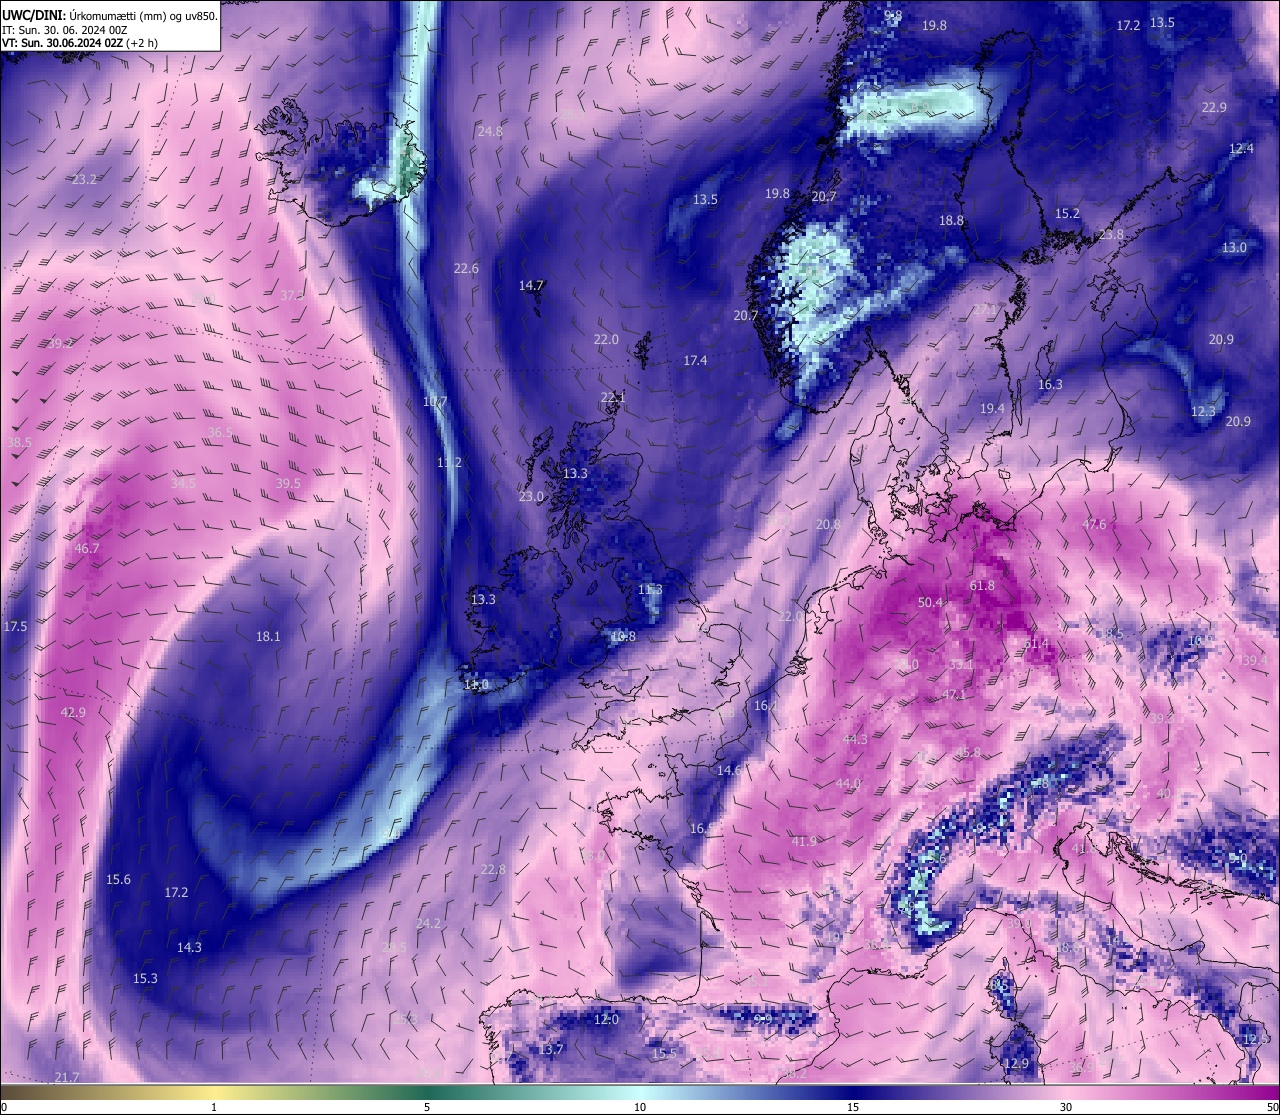Click the 23.2 value label

[x=84, y=179]
